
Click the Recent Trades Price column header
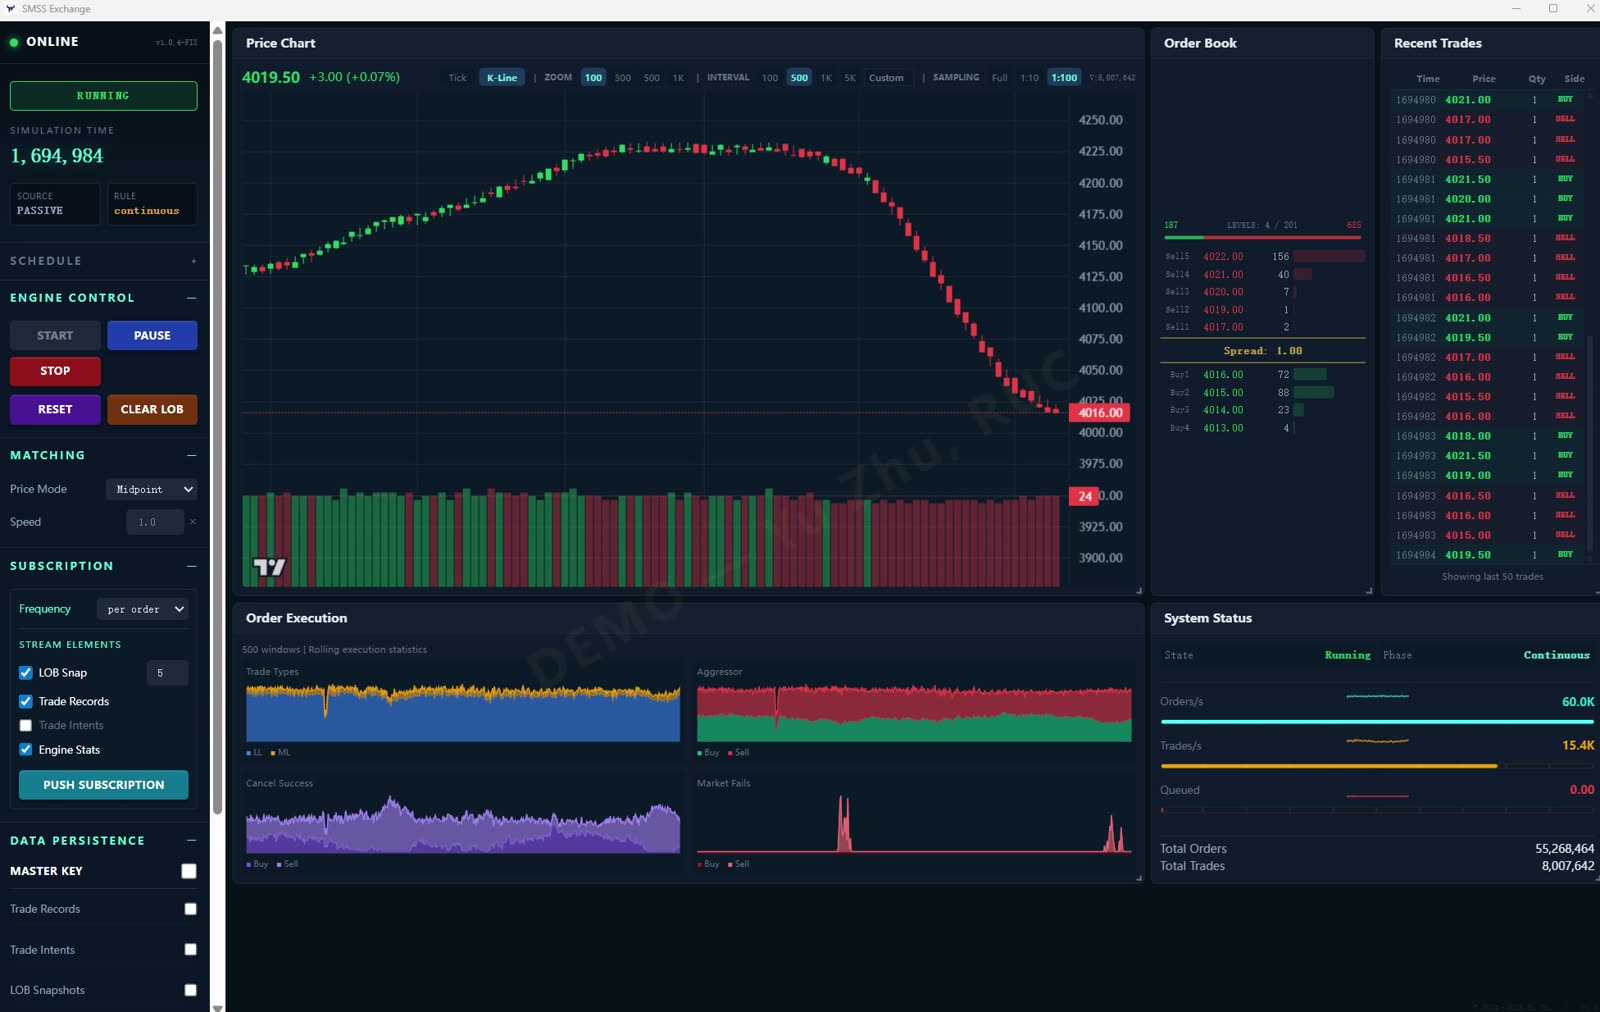[x=1483, y=79]
